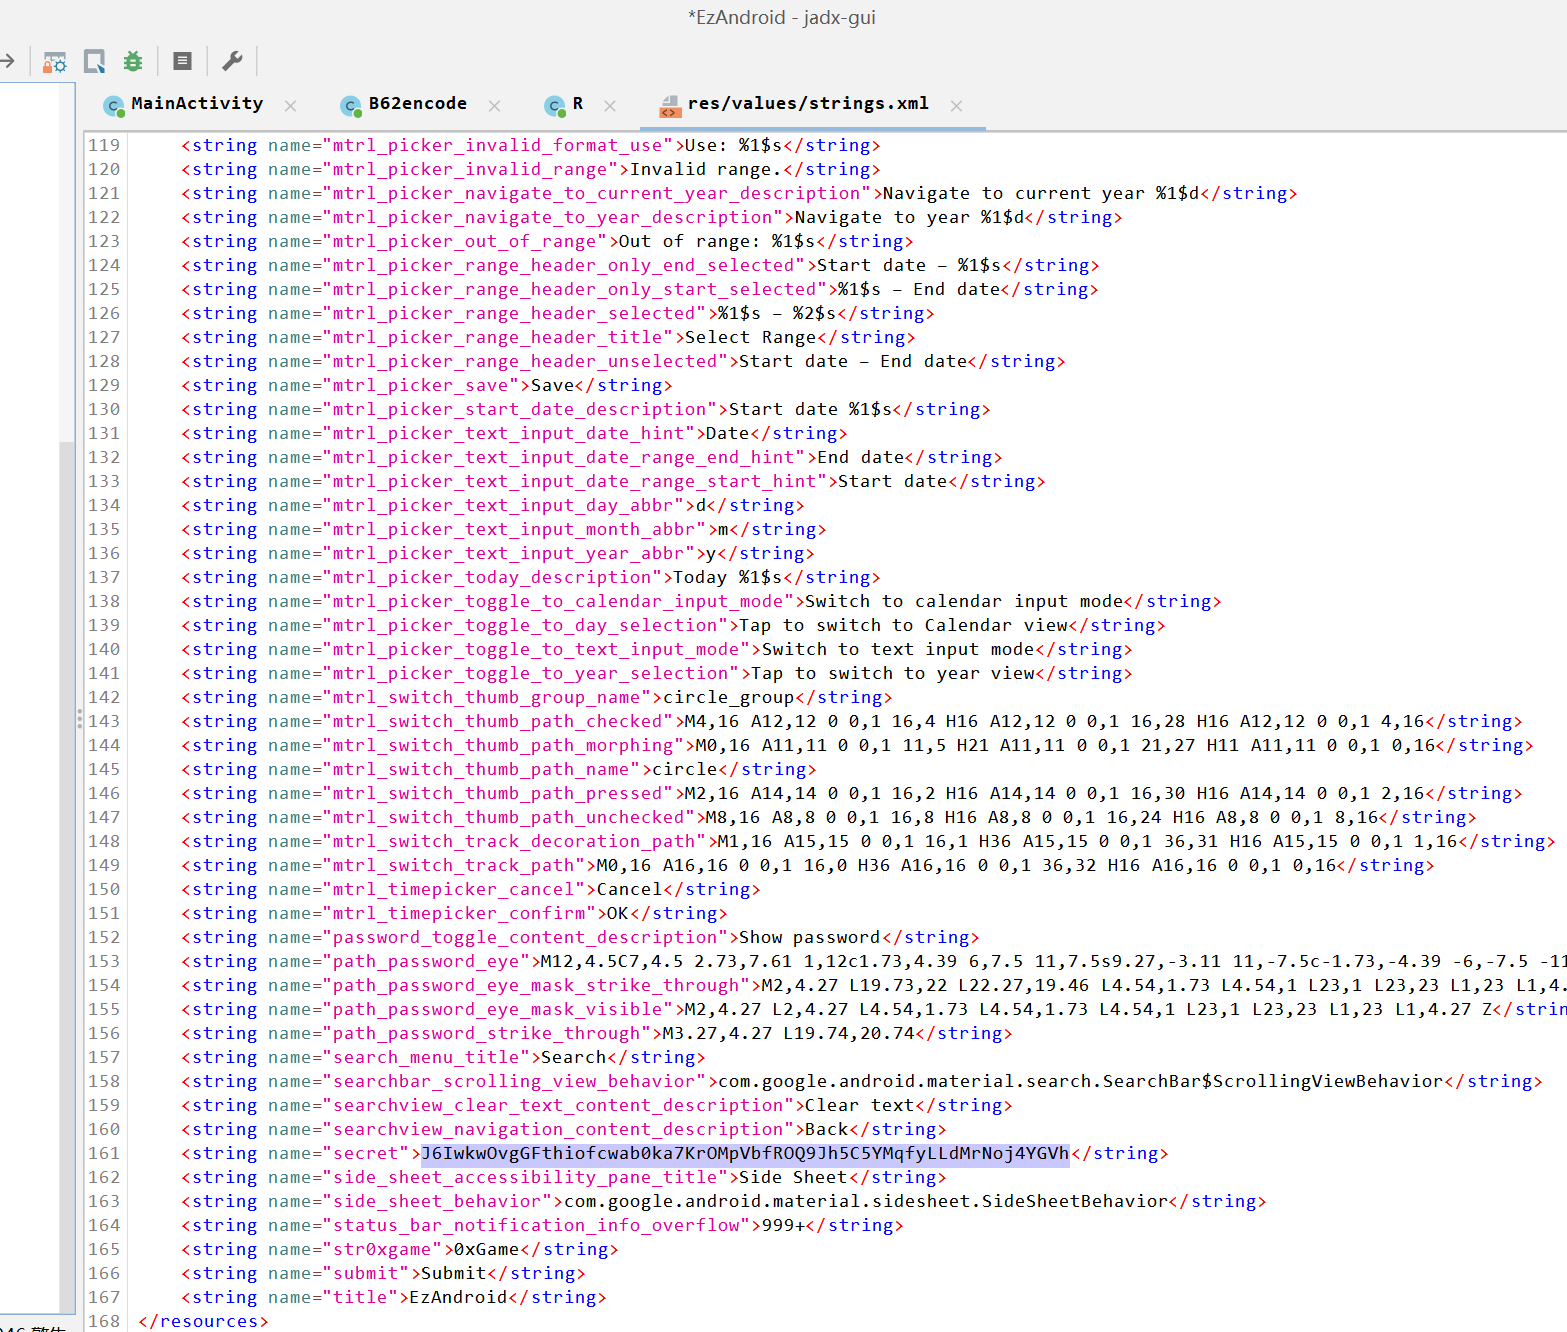Click the forward navigation arrow
Image resolution: width=1567 pixels, height=1332 pixels.
8,61
